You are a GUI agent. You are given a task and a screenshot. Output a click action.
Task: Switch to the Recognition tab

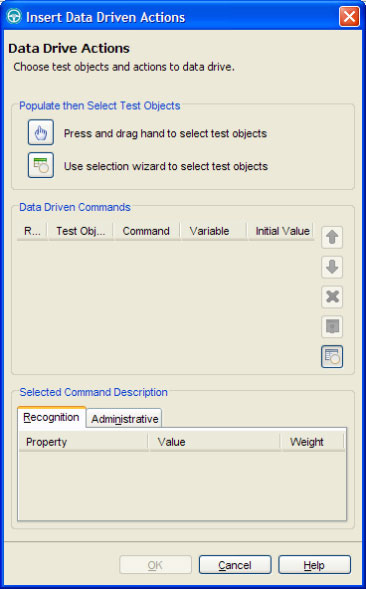(x=51, y=417)
